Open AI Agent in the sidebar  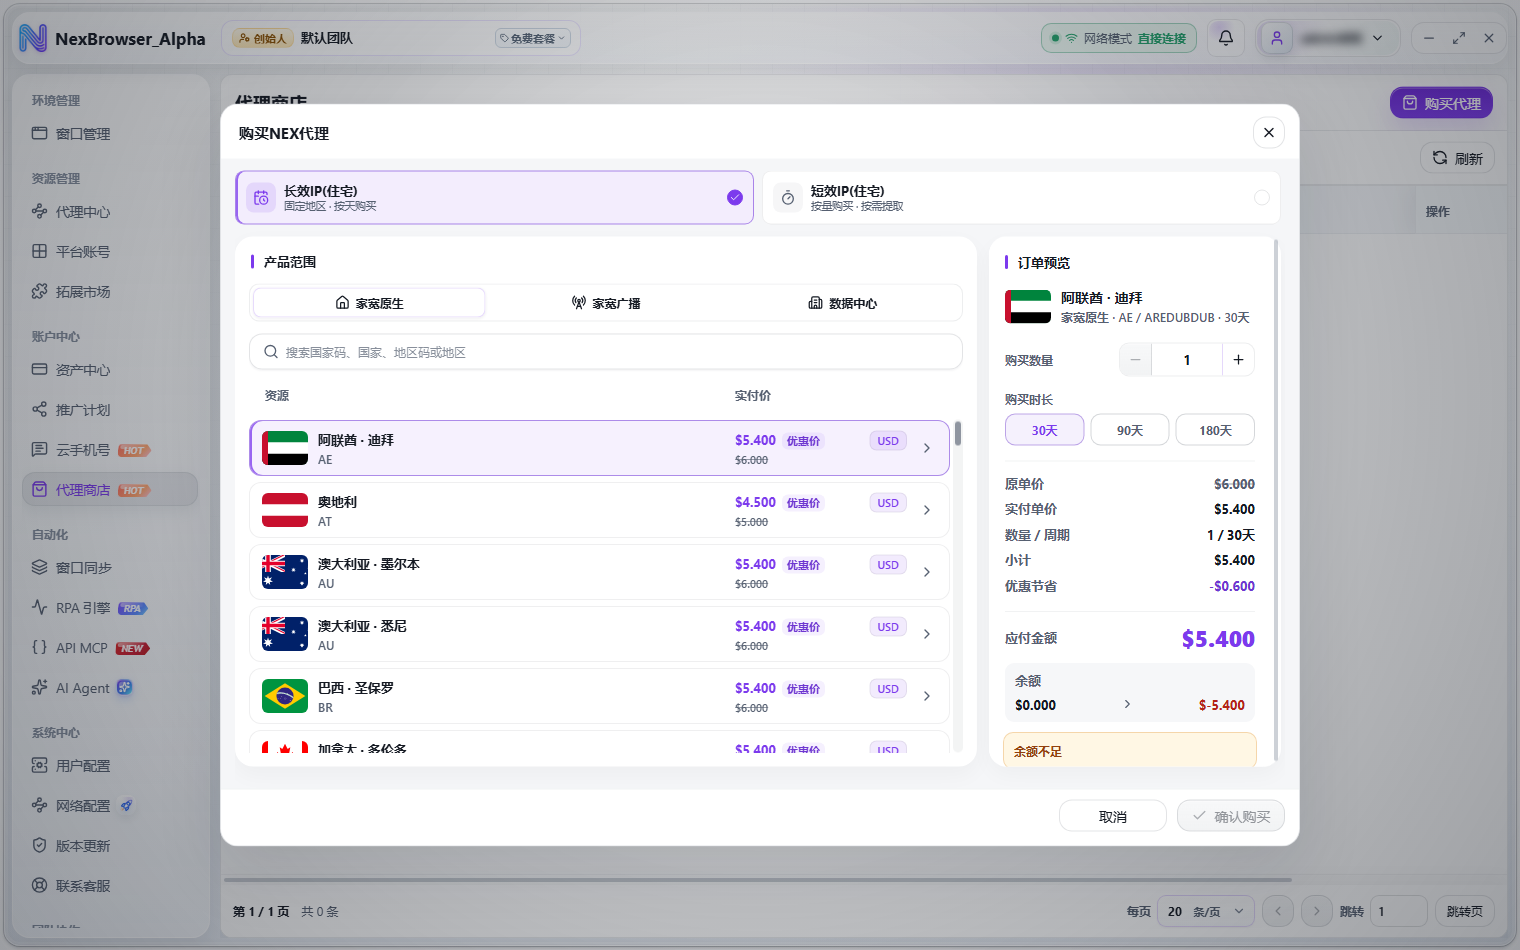coord(82,688)
